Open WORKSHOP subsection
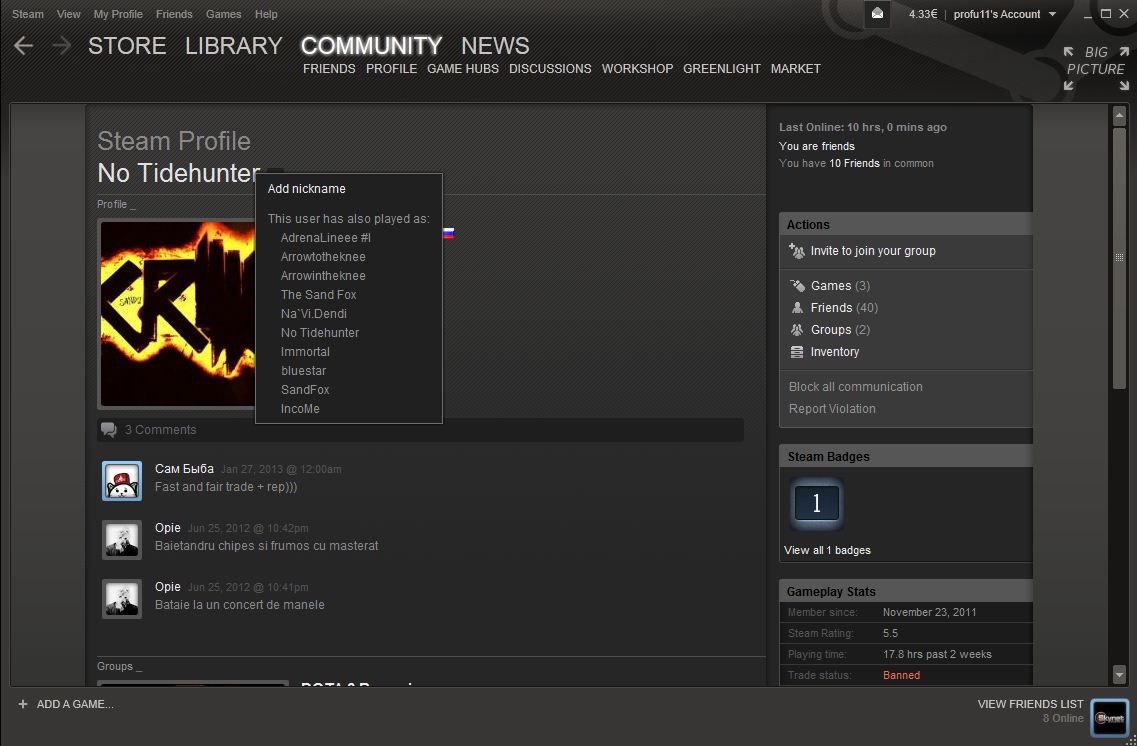Viewport: 1137px width, 746px height. tap(637, 69)
